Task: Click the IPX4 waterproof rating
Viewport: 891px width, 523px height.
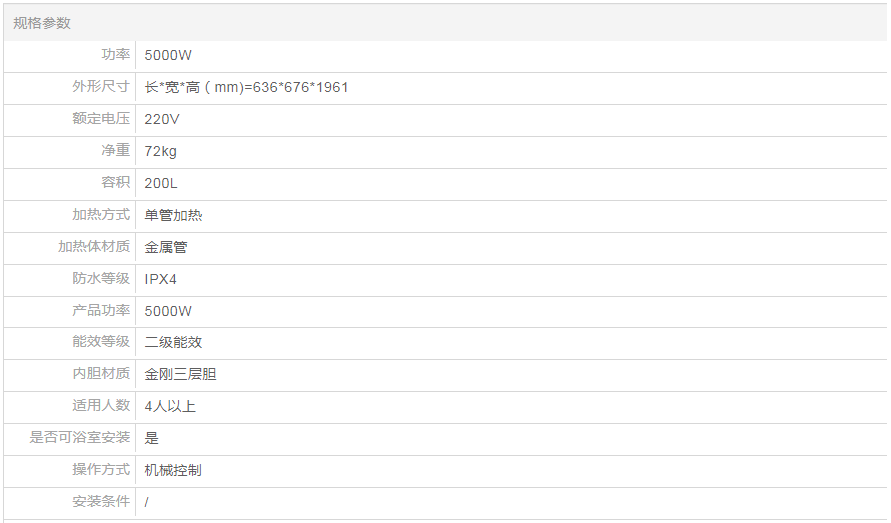Action: [x=160, y=279]
